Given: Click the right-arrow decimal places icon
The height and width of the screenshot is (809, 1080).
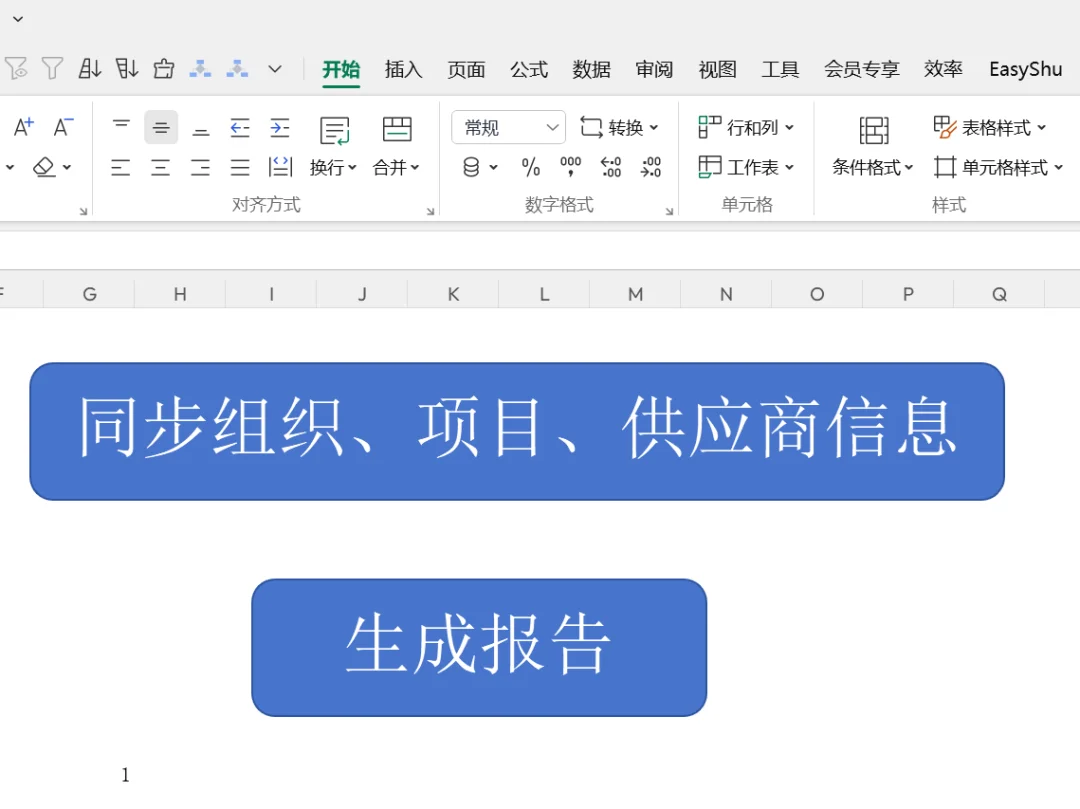Looking at the screenshot, I should pos(650,167).
